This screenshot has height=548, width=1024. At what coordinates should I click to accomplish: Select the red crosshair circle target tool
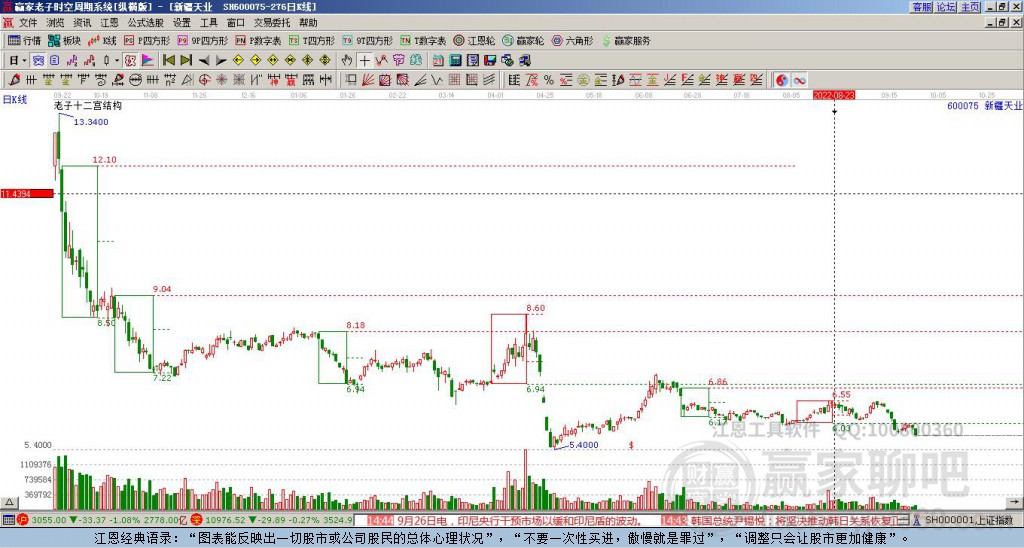204,80
